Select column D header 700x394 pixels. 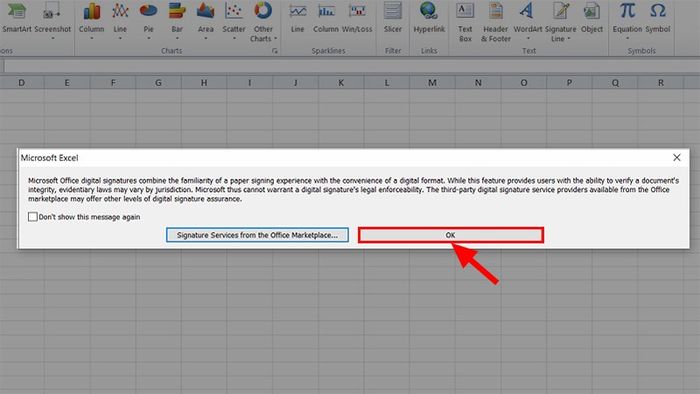pos(22,83)
